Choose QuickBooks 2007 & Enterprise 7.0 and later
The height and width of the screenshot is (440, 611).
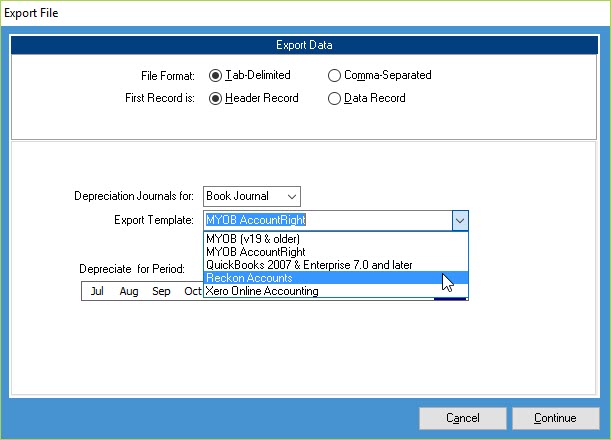click(x=336, y=265)
